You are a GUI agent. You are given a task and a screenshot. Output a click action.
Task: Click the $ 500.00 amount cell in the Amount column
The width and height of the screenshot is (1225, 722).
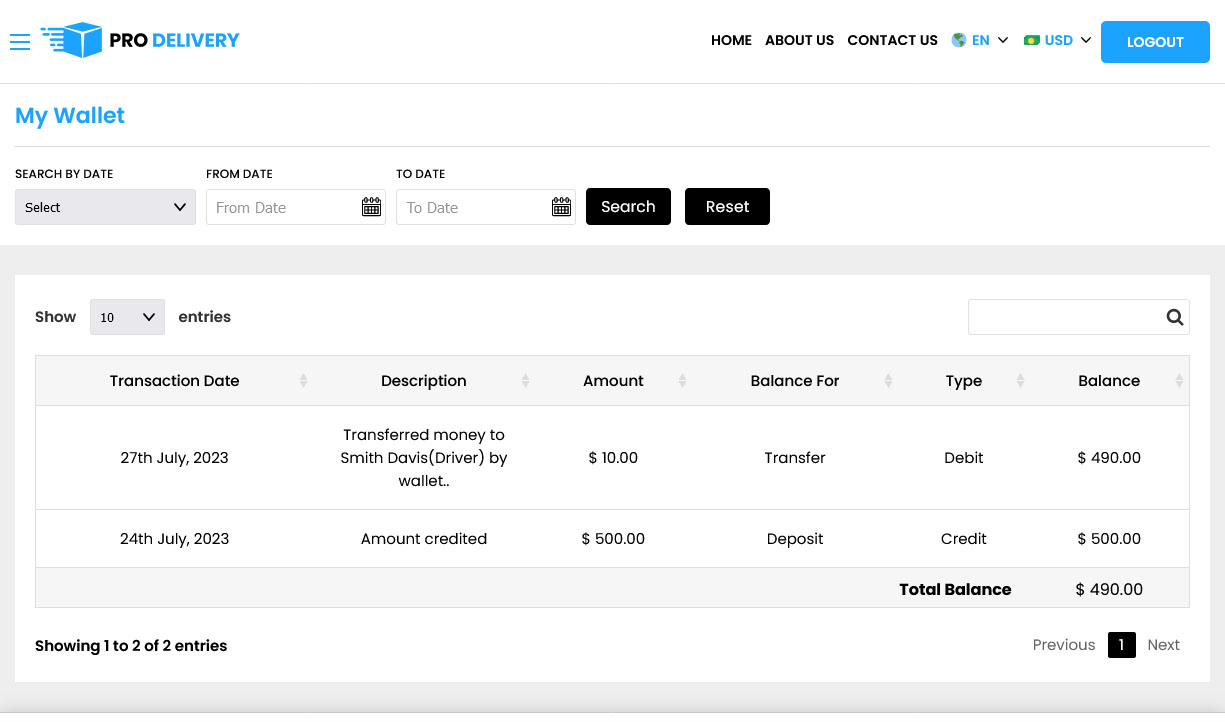(613, 539)
